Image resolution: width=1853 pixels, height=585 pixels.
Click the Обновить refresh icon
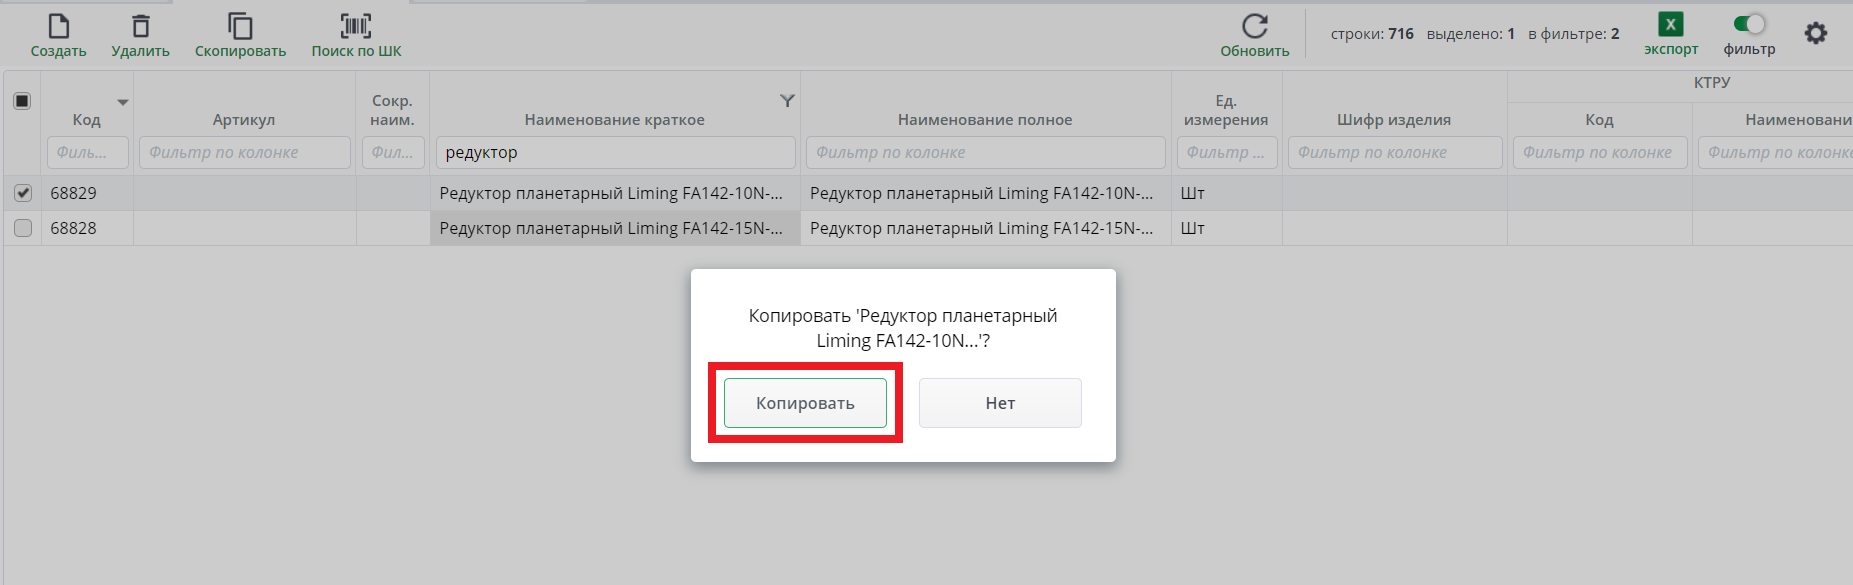pos(1254,26)
